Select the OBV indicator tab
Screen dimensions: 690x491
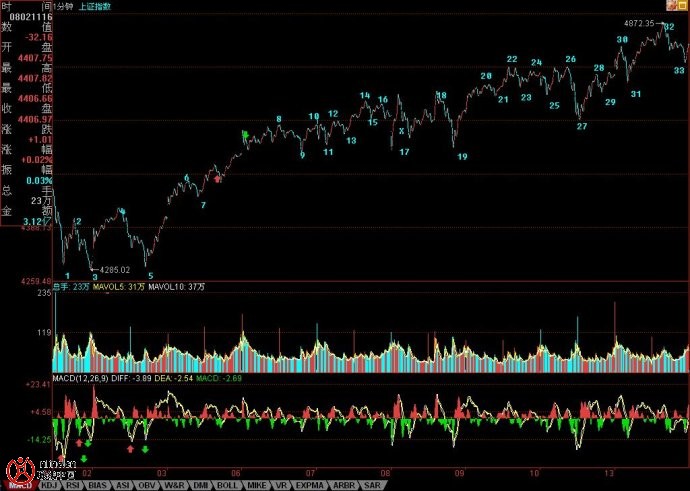[146, 485]
